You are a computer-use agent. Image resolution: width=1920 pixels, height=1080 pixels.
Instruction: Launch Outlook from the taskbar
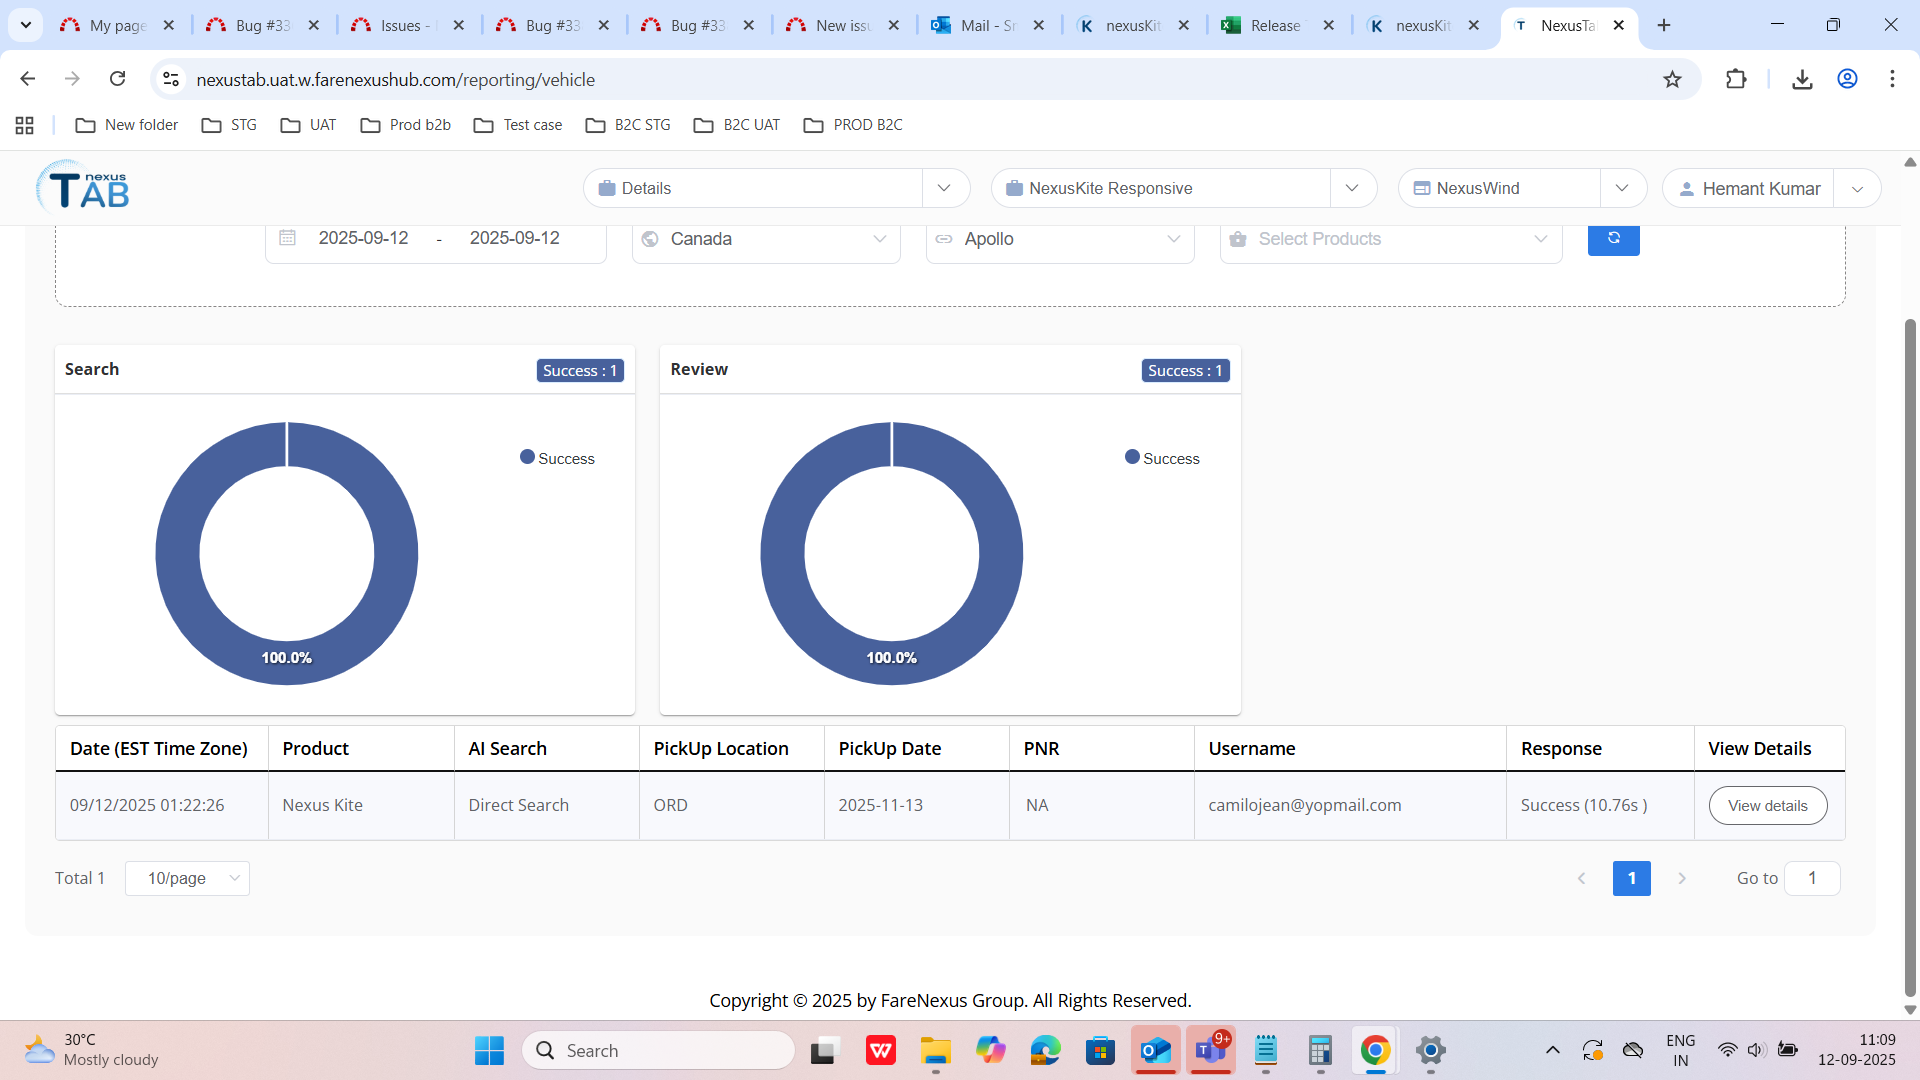coord(1155,1050)
